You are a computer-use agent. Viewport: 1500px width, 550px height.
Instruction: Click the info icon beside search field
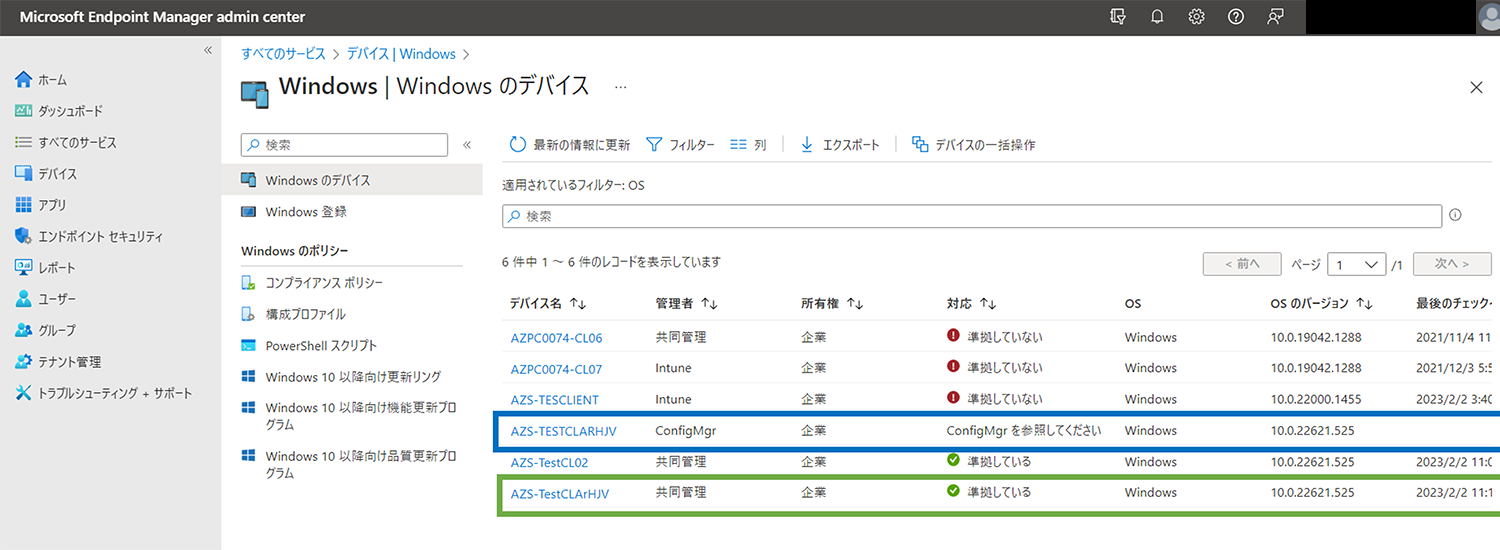[x=1455, y=215]
